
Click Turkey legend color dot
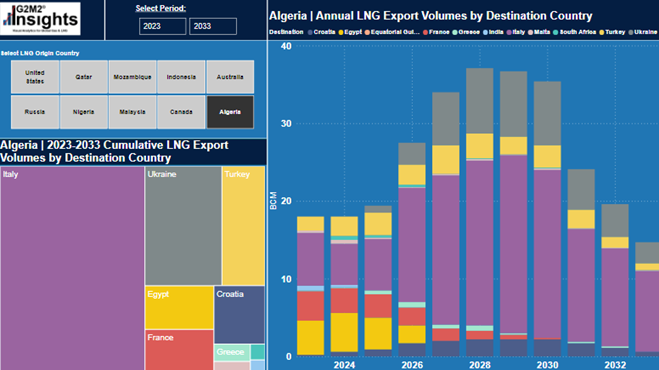602,32
